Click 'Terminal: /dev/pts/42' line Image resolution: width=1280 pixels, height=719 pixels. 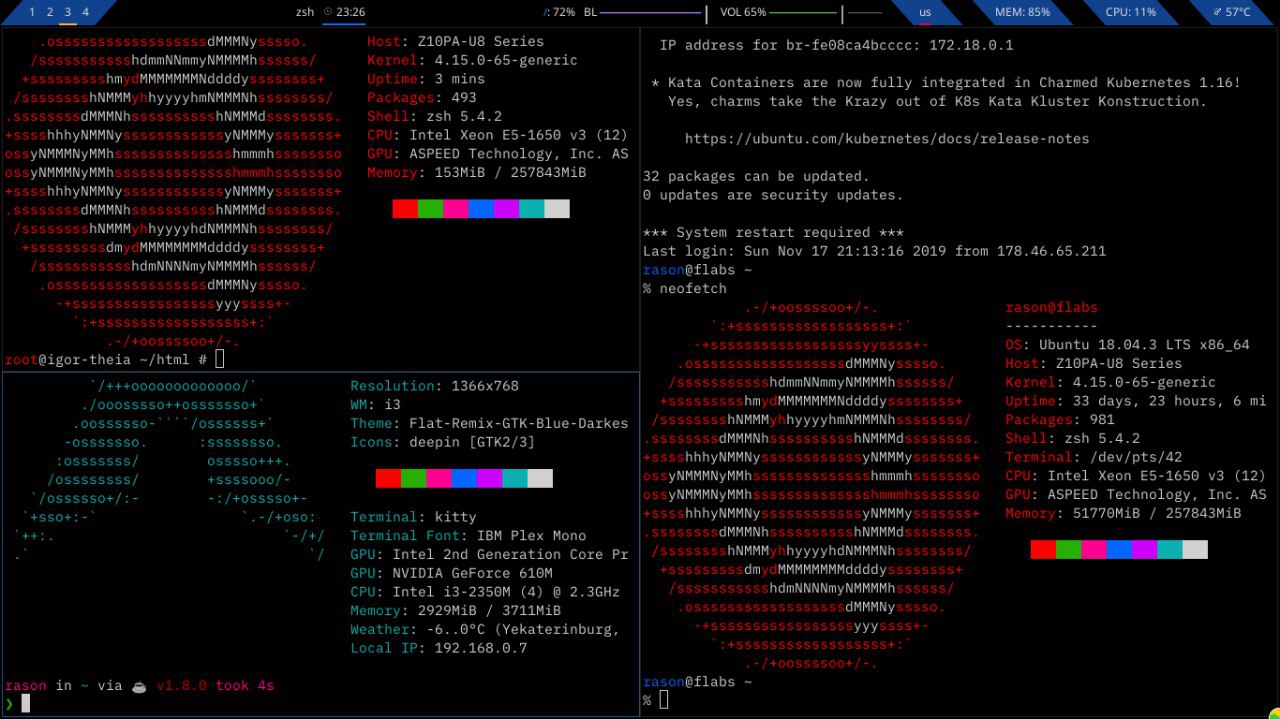(1093, 457)
